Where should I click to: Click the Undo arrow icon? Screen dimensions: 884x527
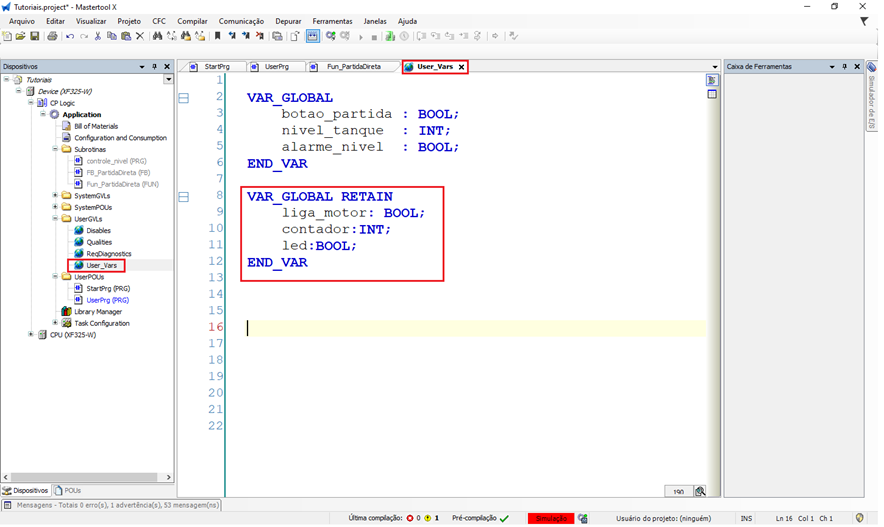click(69, 36)
